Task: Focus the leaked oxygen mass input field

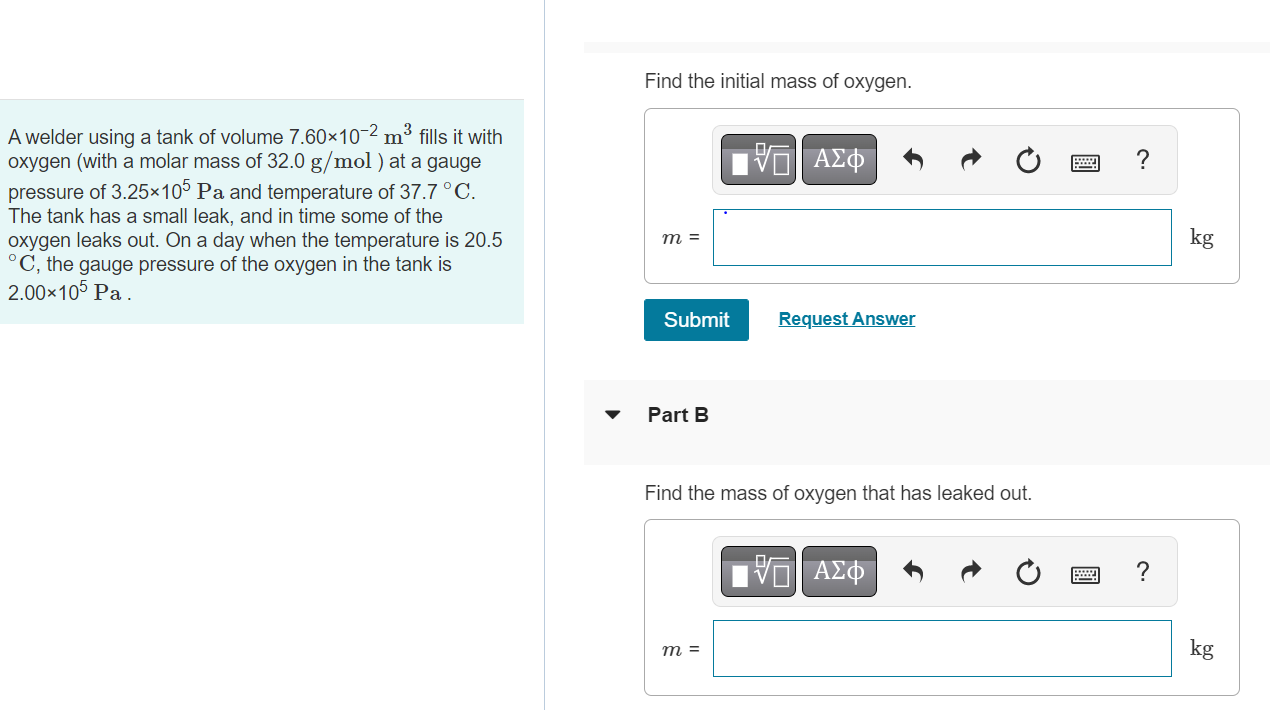Action: click(942, 648)
